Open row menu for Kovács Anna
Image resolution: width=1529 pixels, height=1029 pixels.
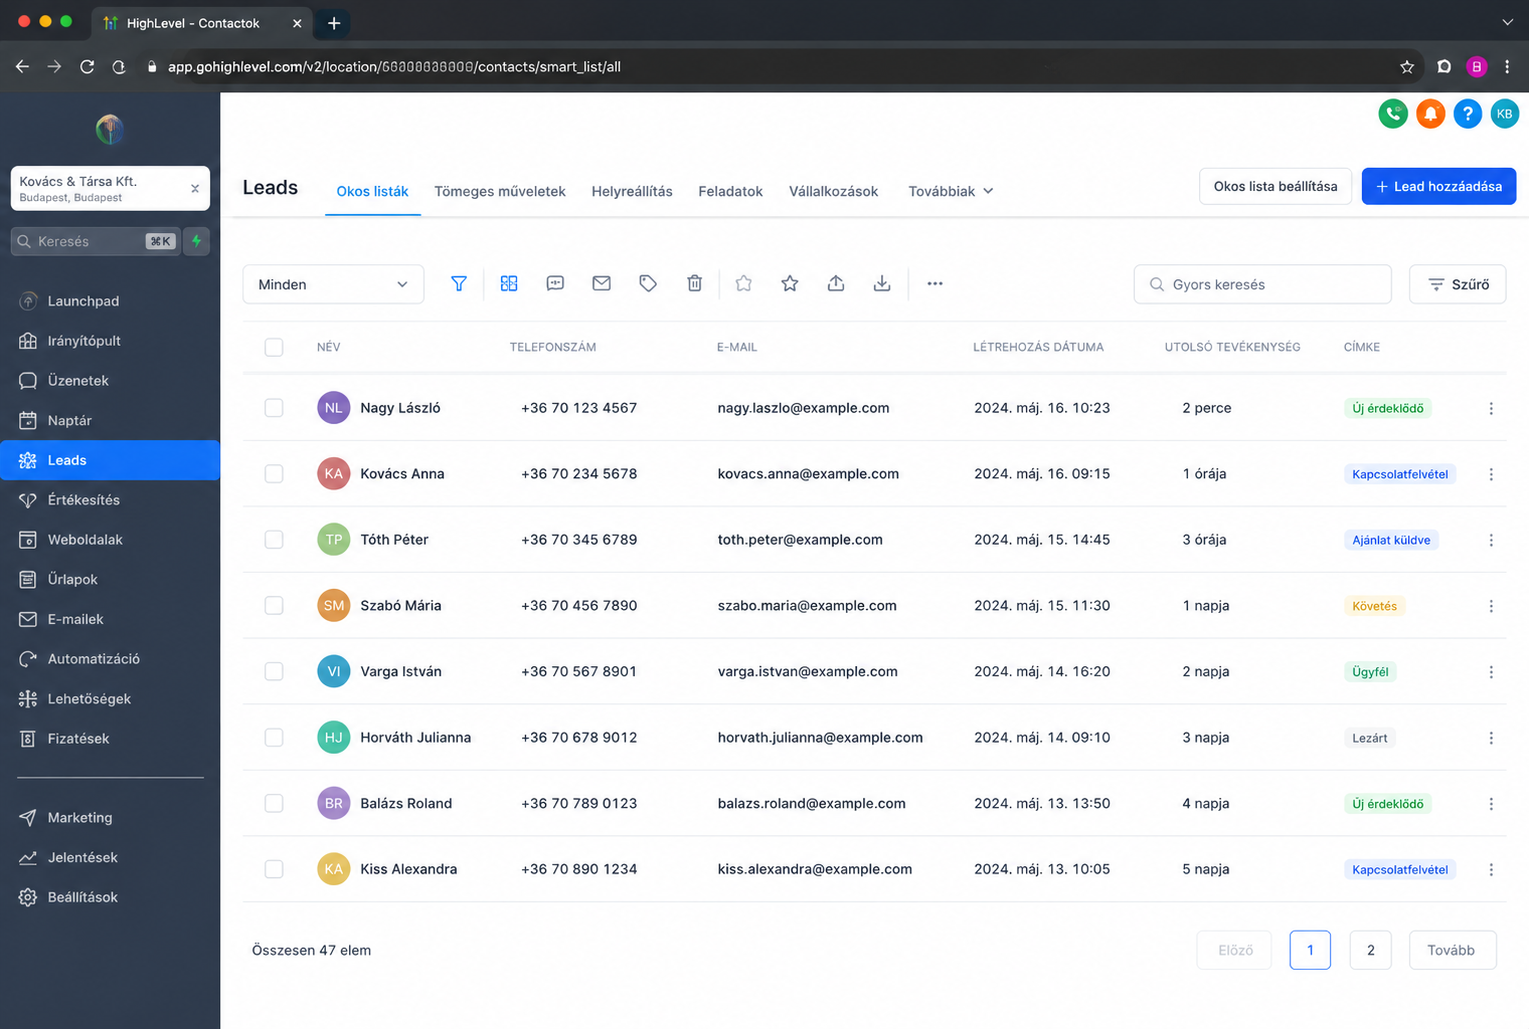1491,474
